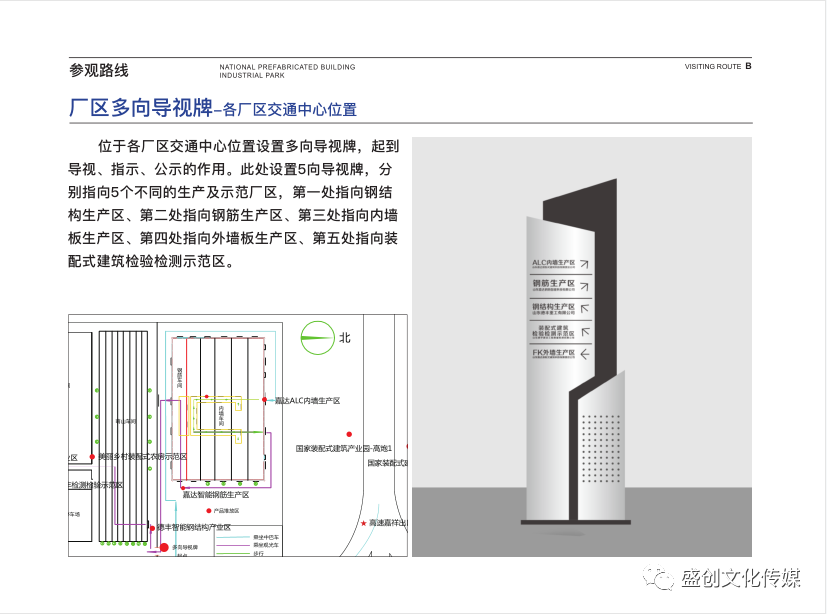This screenshot has width=827, height=614.
Task: Click the red dot beside 德丰智能钢结构产业区
Action: pos(152,527)
